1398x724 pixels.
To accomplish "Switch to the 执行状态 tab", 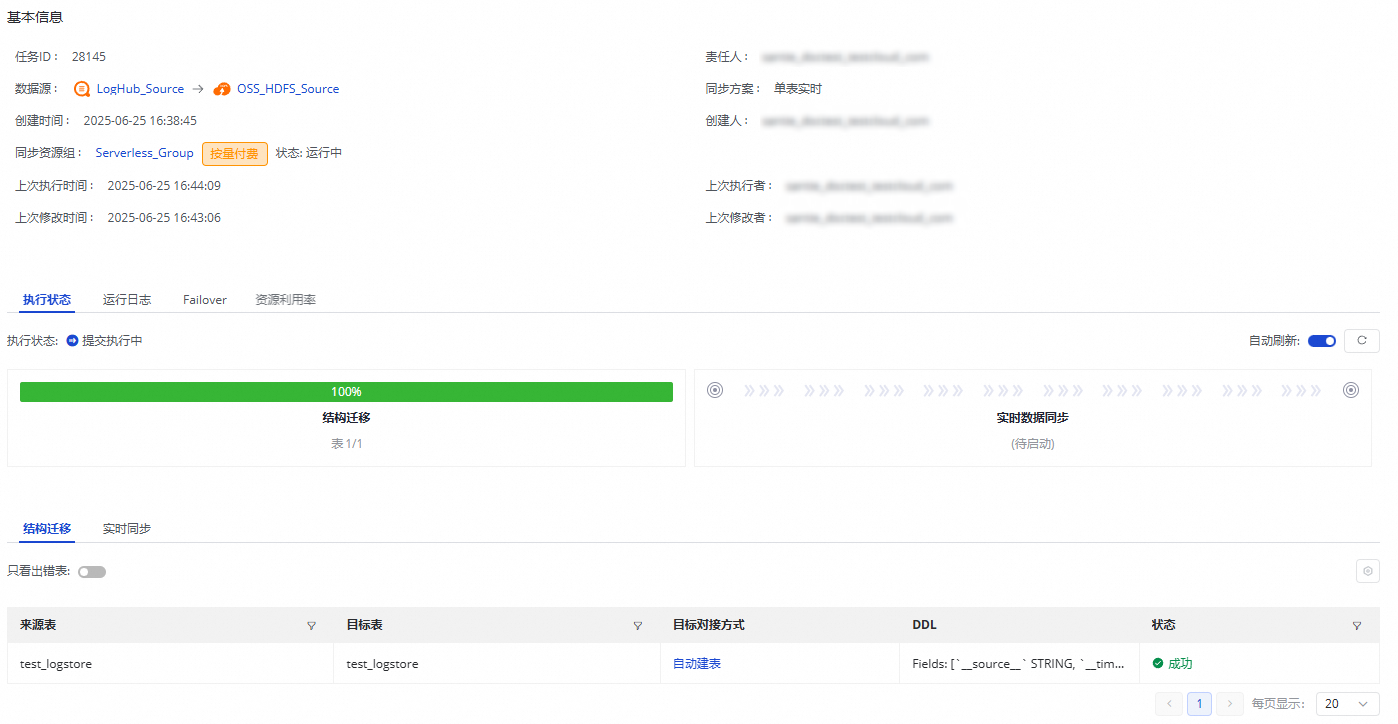I will (x=47, y=299).
